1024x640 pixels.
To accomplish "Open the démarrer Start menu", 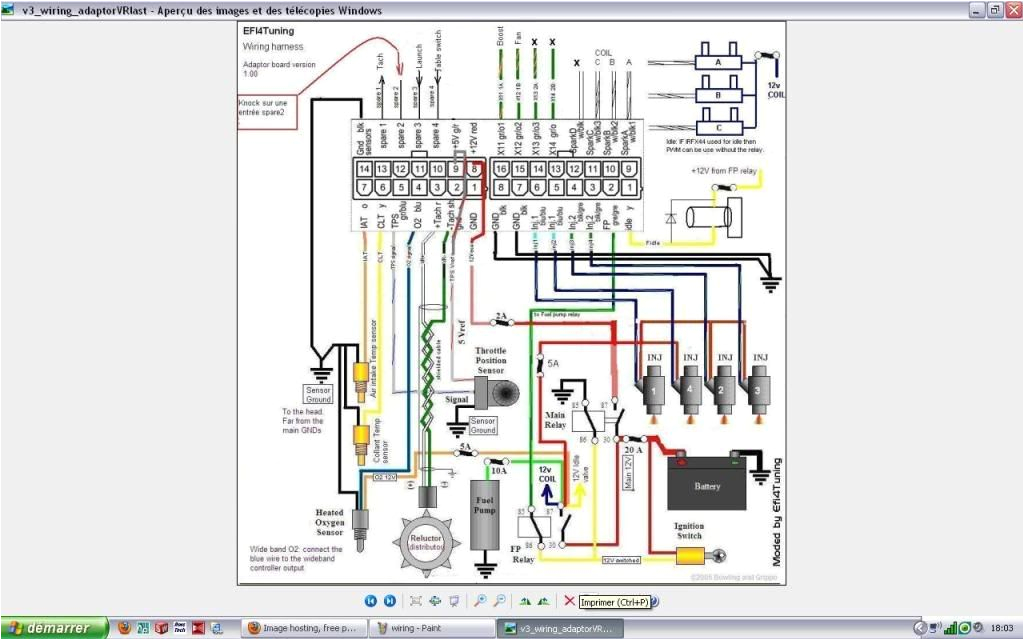I will click(x=48, y=628).
